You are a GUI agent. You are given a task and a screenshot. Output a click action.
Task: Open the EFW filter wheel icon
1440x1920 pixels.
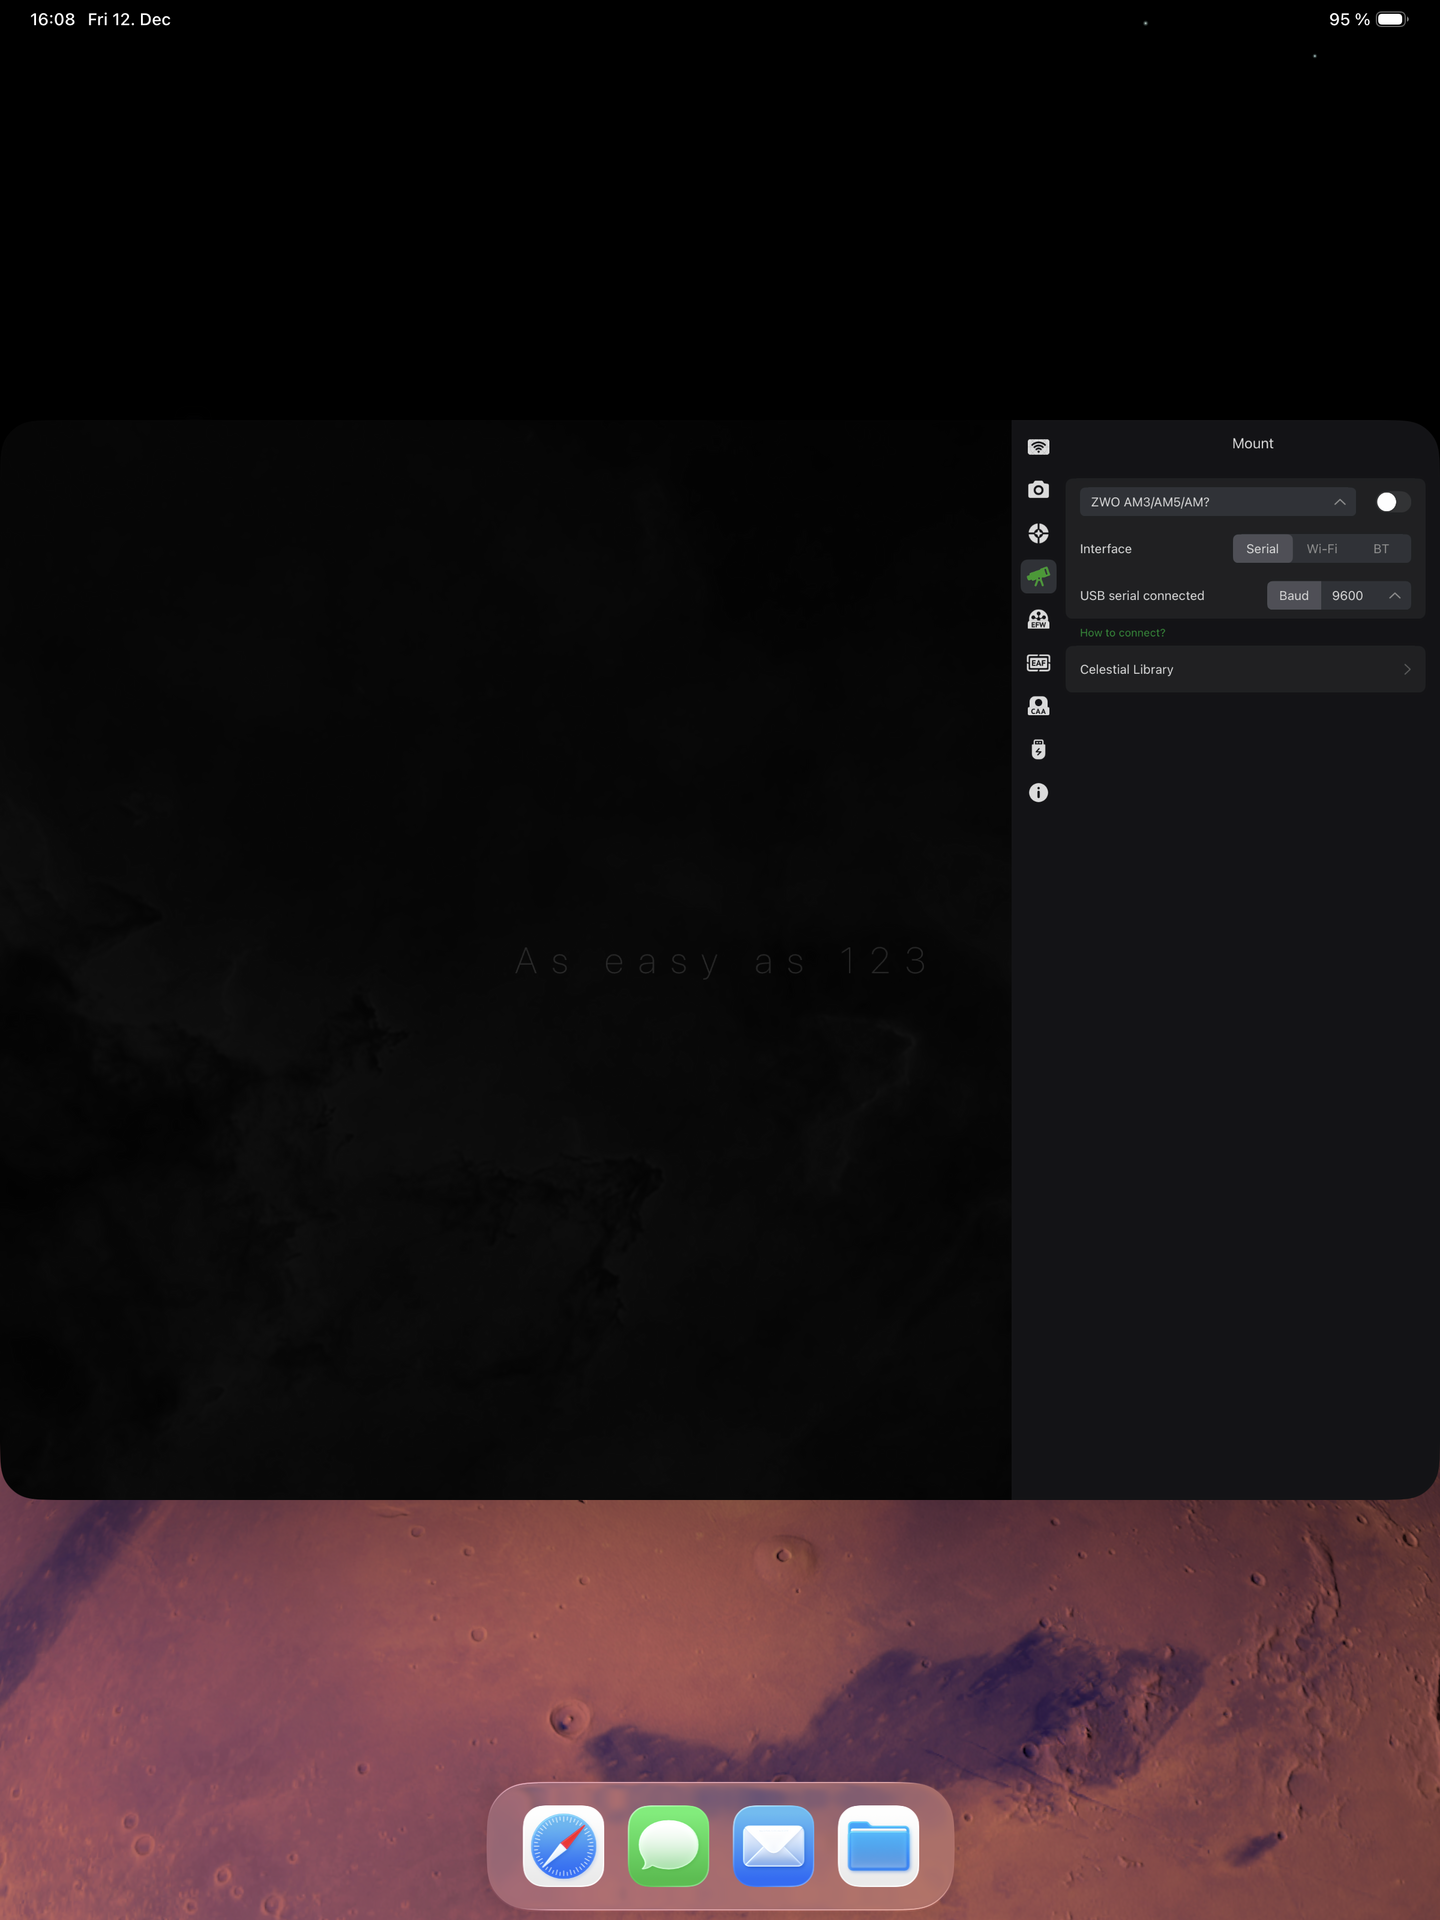point(1038,620)
